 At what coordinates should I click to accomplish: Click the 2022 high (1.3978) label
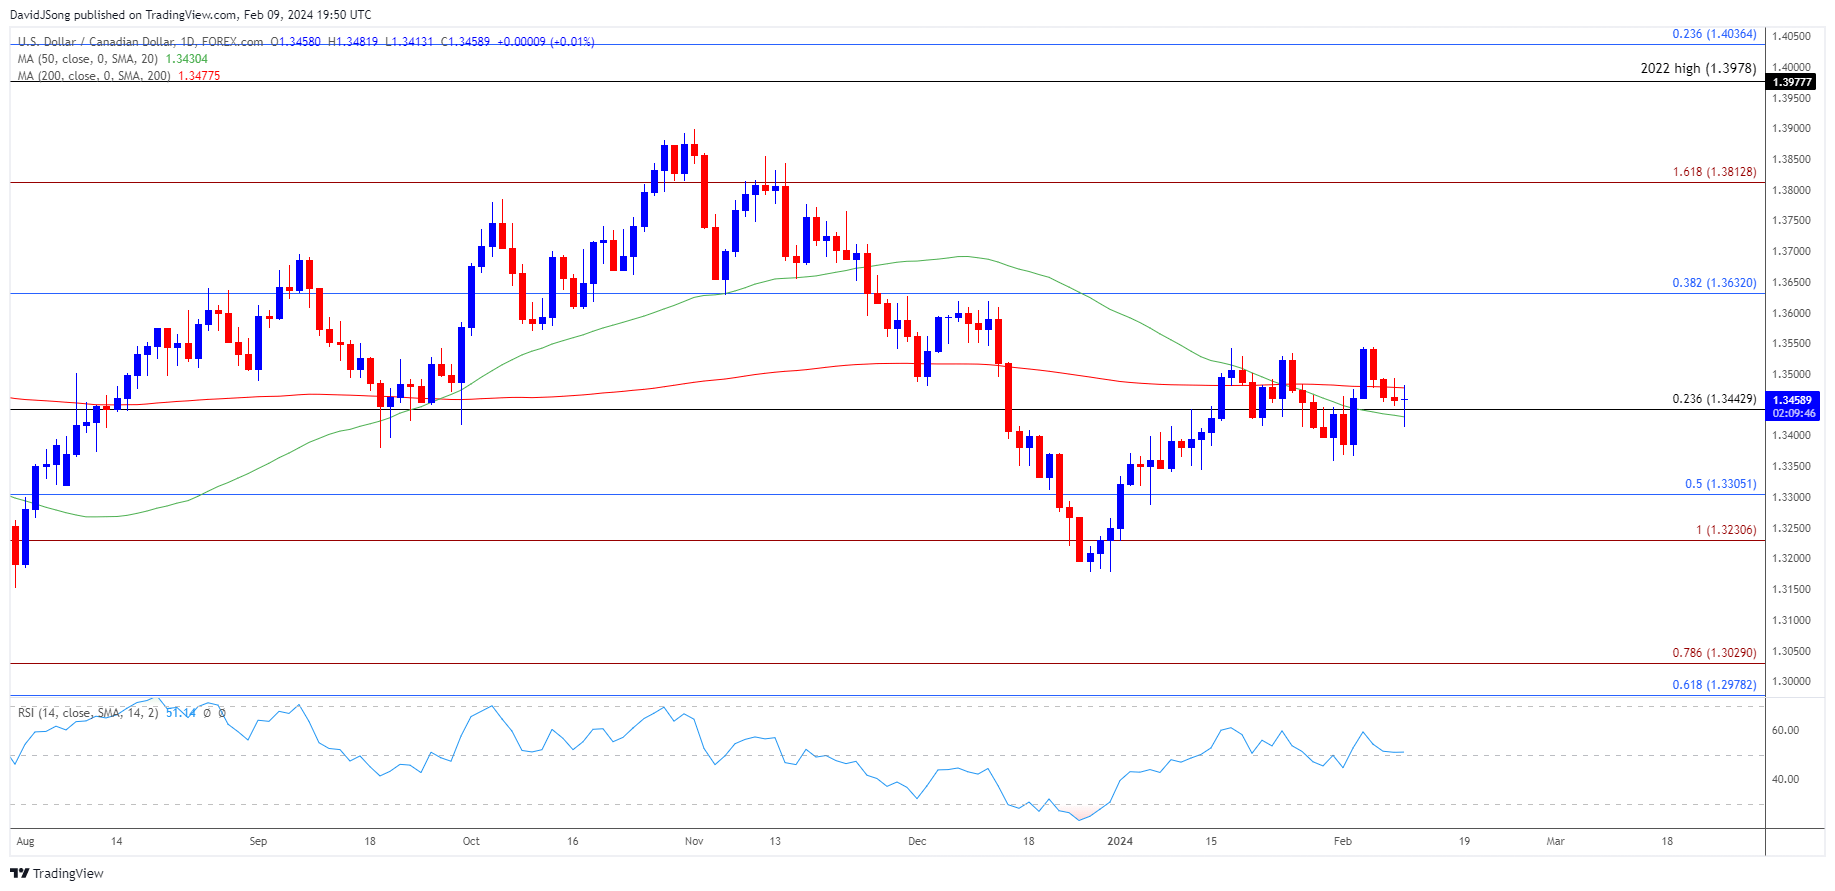tap(1698, 68)
